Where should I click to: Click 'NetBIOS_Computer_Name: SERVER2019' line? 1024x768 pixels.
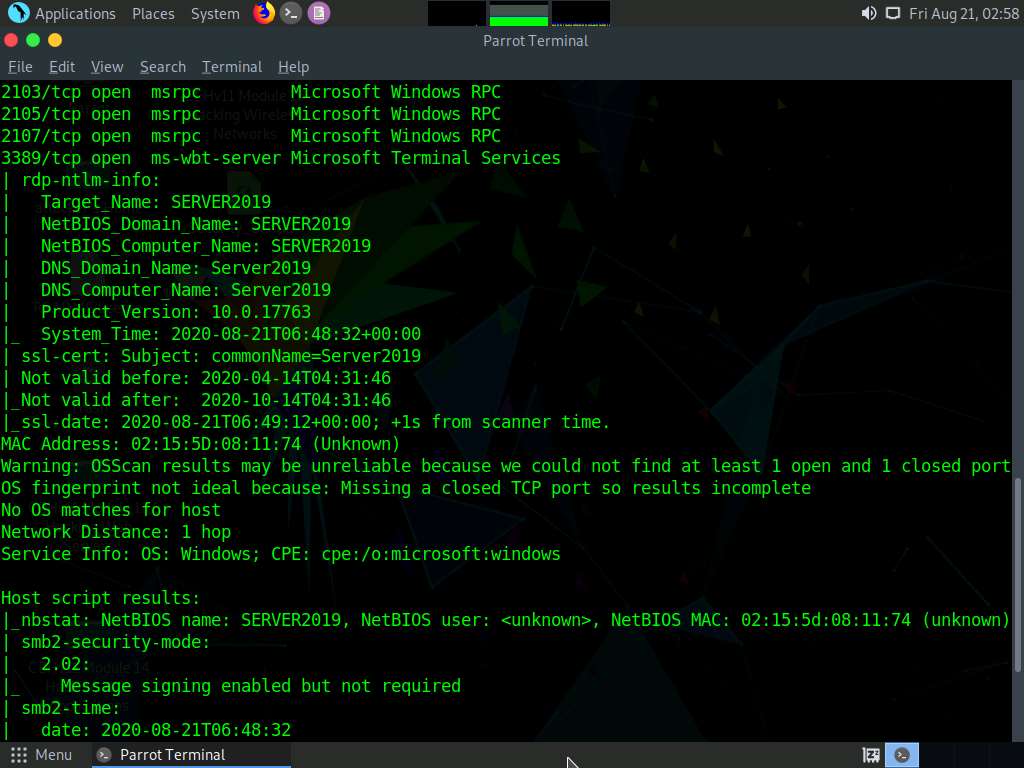pos(206,246)
